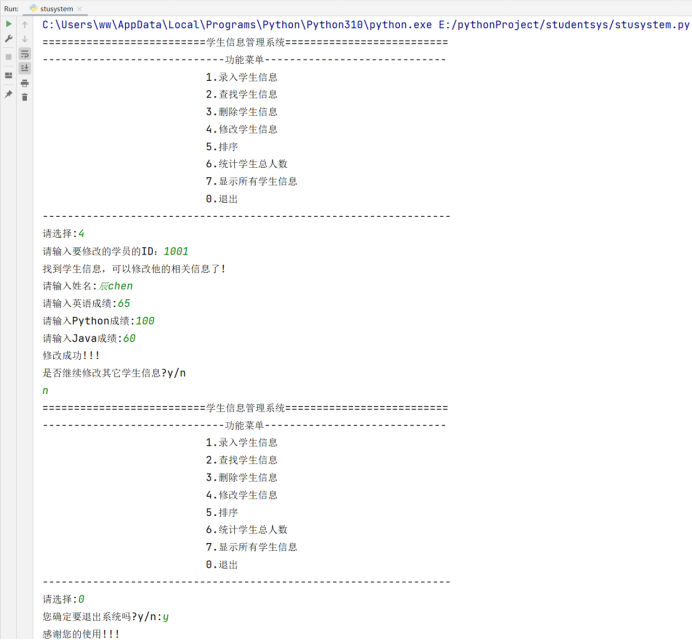Image resolution: width=692 pixels, height=640 pixels.
Task: Click "学生信息管理系统" header at console top
Action: (246, 42)
